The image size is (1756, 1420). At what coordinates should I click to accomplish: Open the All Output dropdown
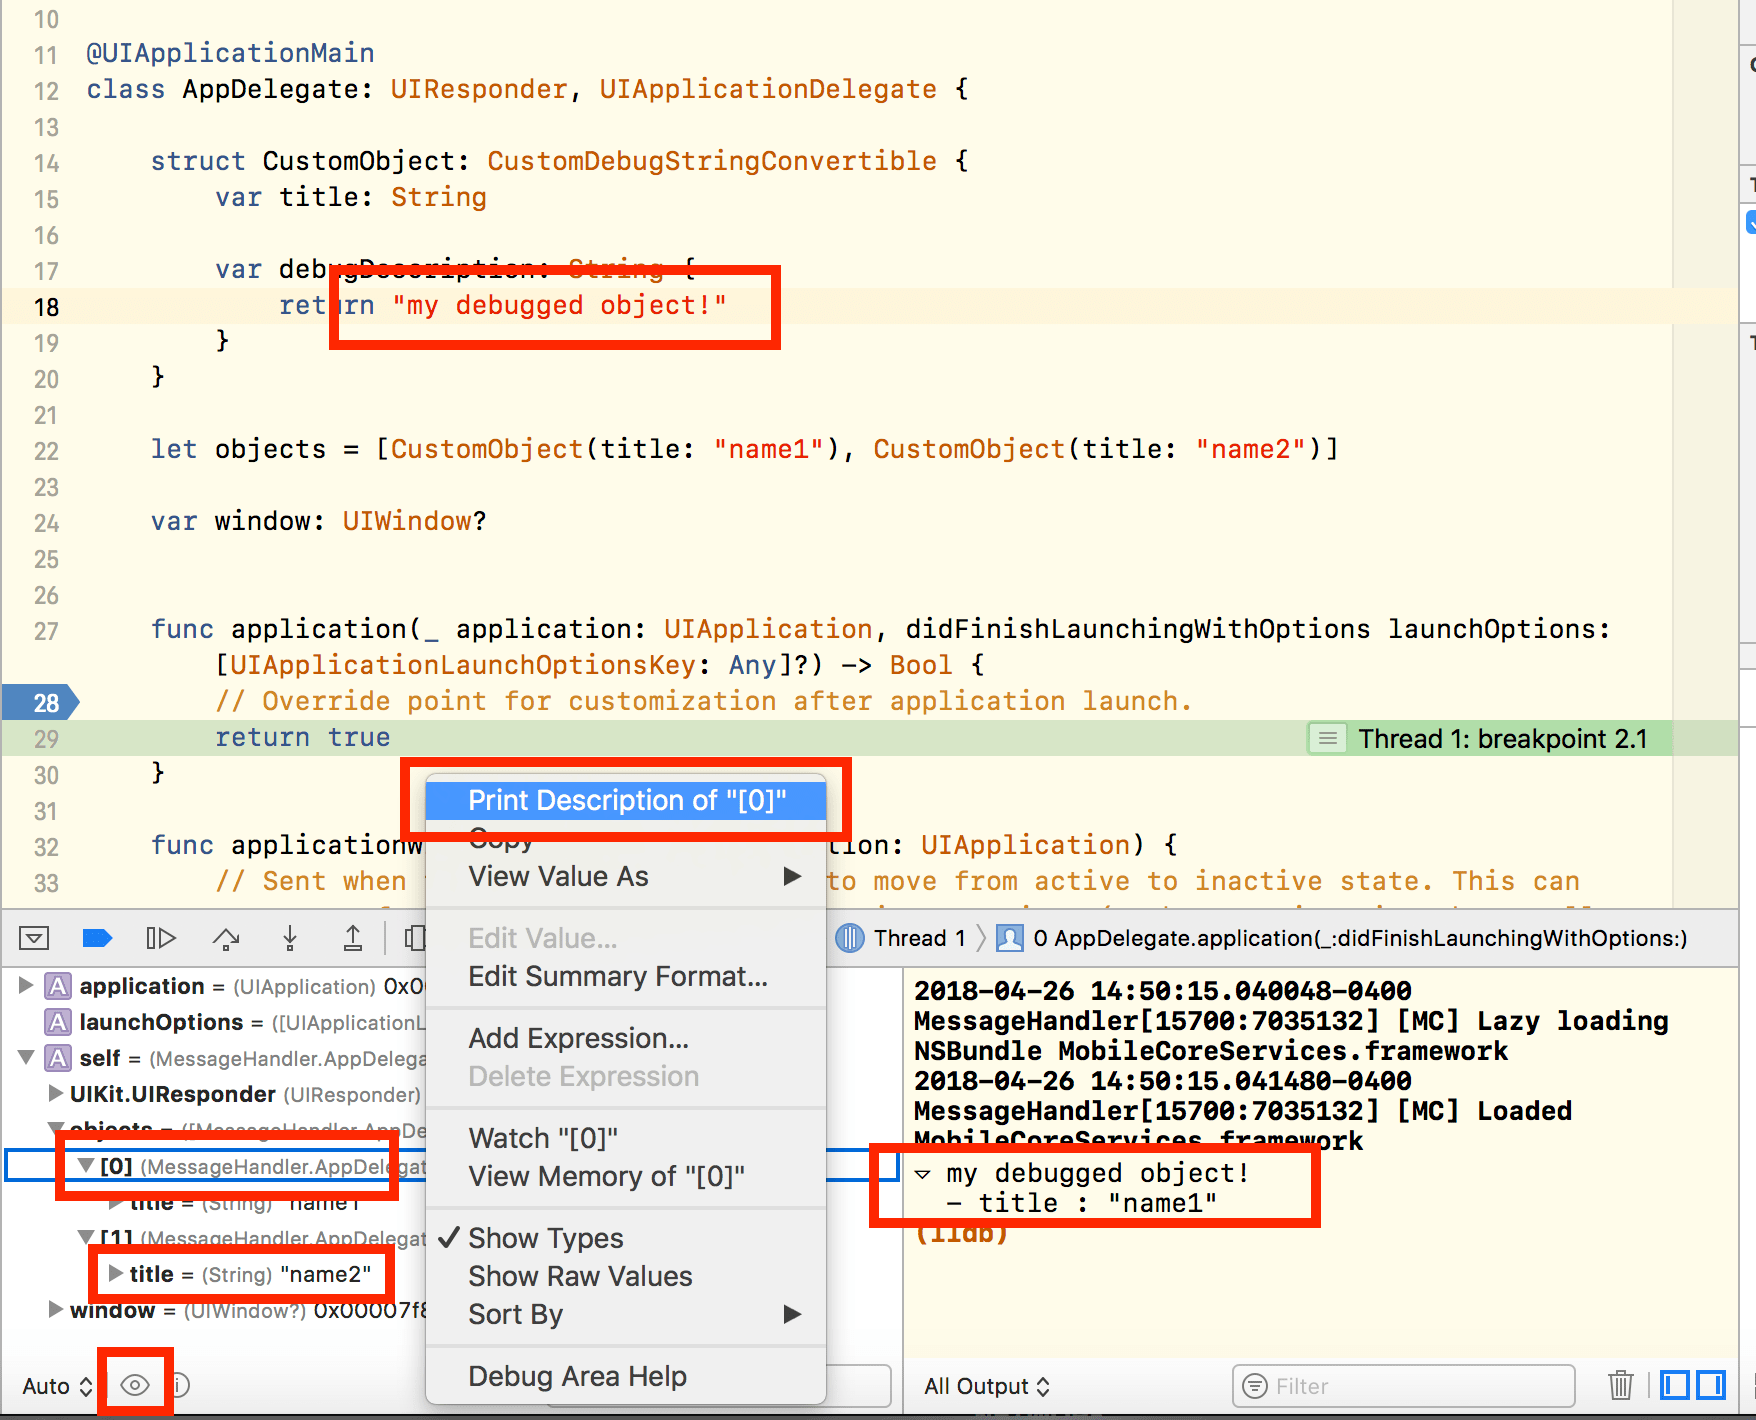[x=986, y=1386]
